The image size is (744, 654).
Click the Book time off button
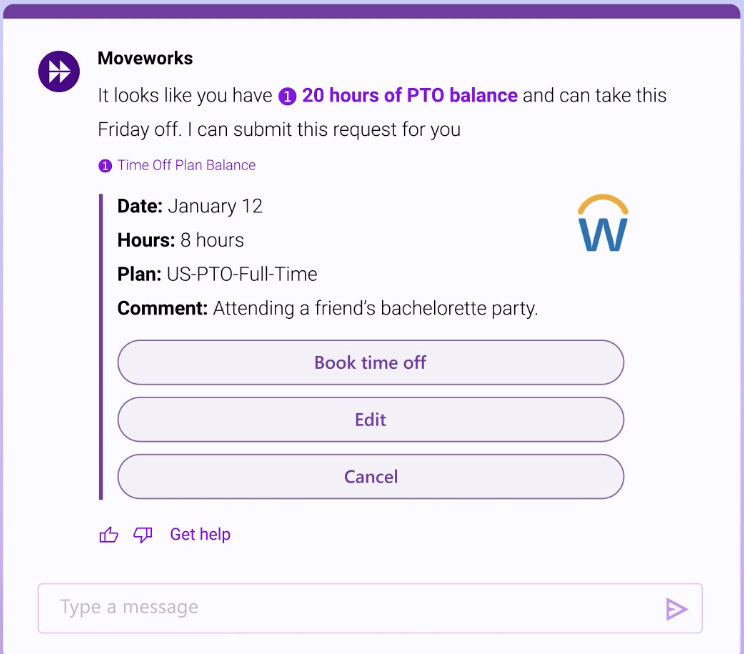[x=371, y=363]
